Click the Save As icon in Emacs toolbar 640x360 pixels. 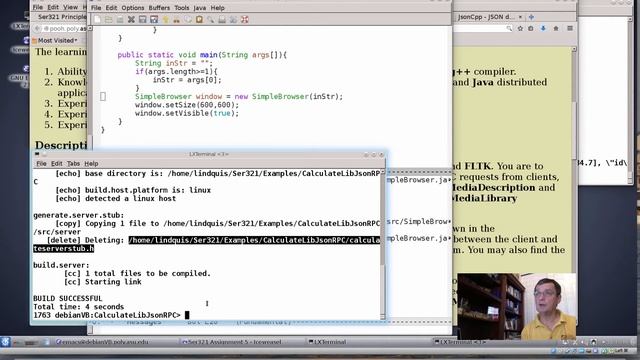(154, 19)
